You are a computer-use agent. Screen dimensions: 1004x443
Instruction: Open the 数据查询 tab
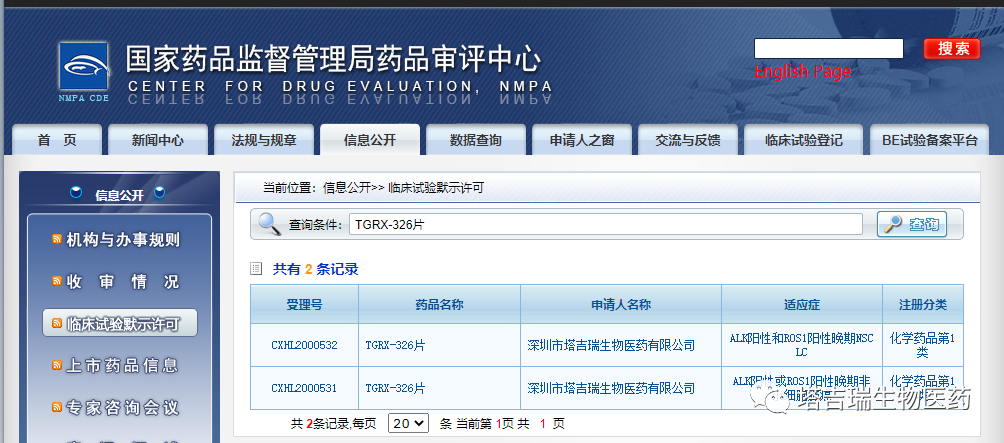click(x=476, y=140)
